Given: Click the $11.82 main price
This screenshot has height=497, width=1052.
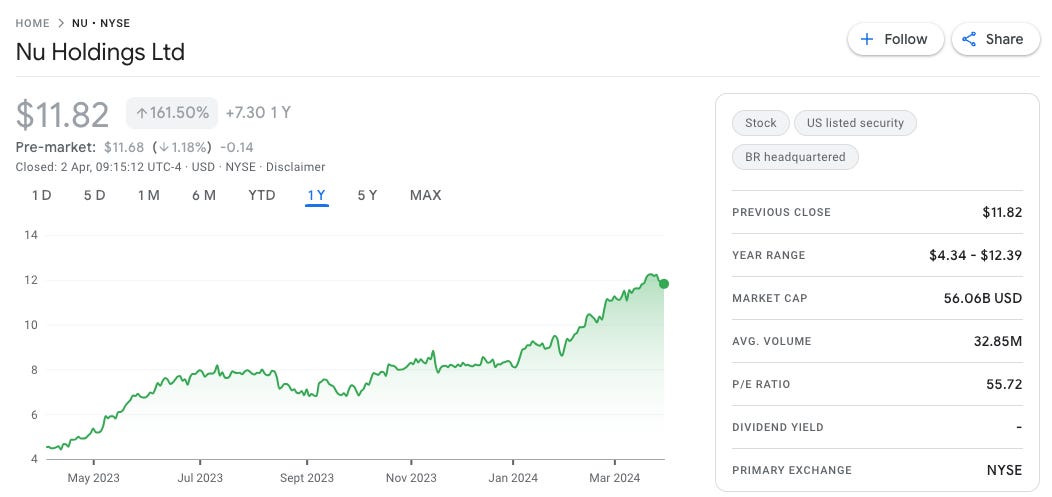Looking at the screenshot, I should pyautogui.click(x=62, y=115).
